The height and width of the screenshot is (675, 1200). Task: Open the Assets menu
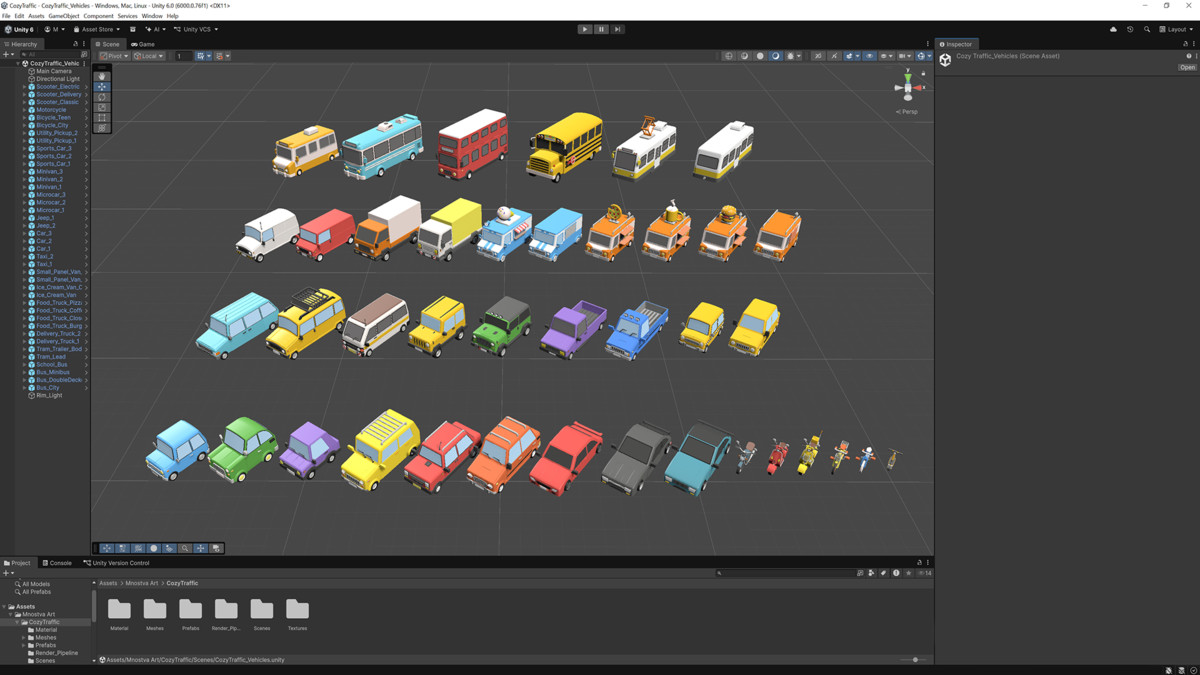tap(36, 16)
